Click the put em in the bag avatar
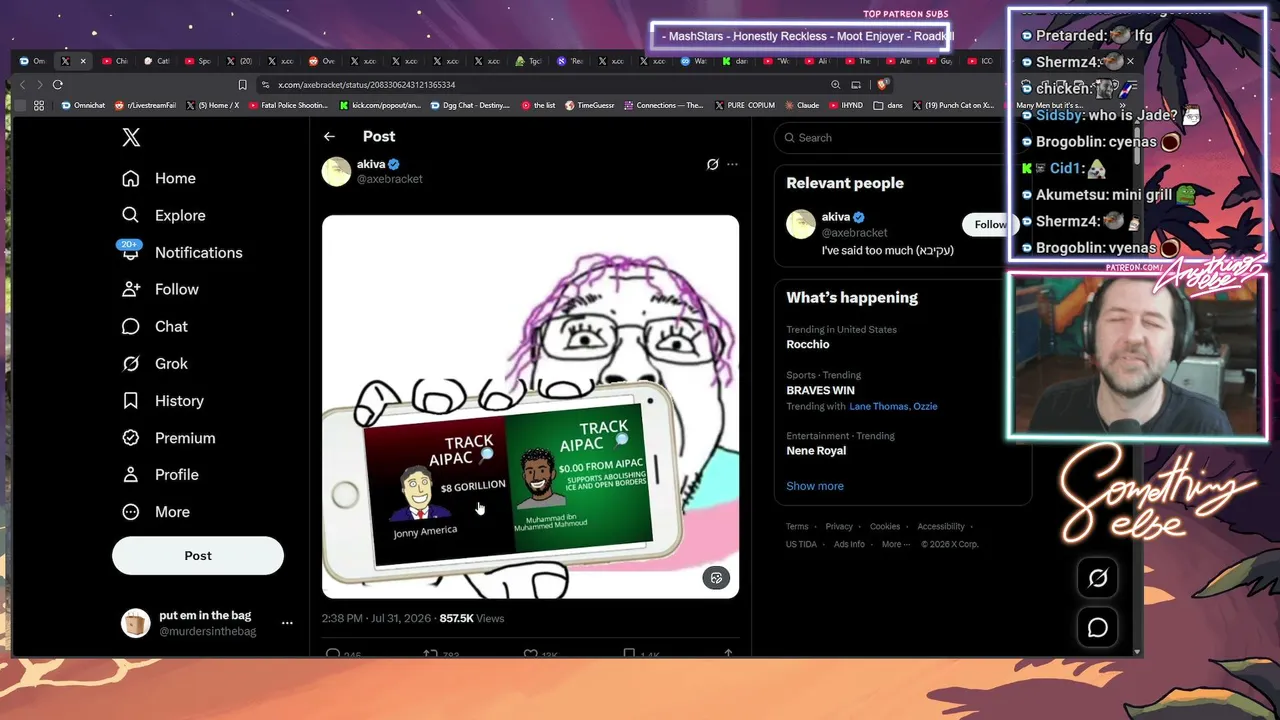 tap(135, 623)
